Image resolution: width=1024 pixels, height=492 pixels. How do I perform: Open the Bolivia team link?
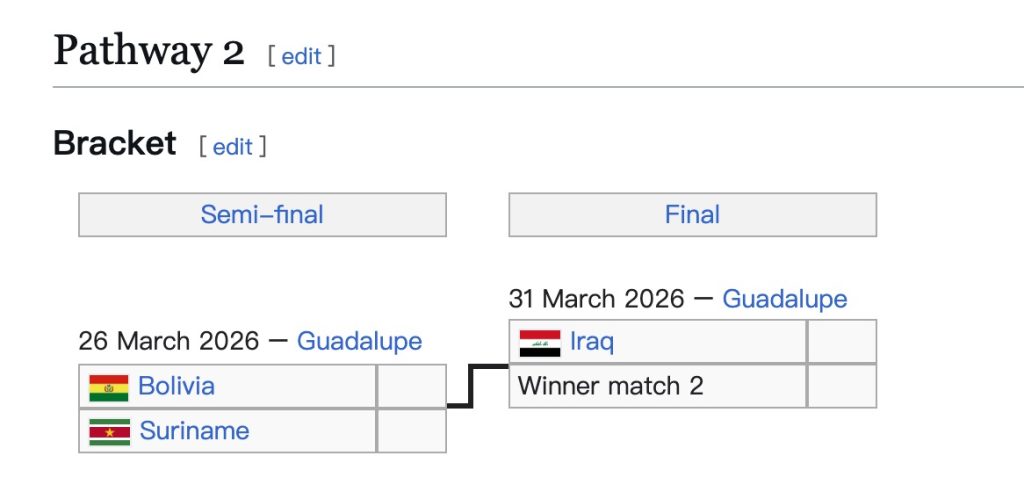(x=176, y=386)
